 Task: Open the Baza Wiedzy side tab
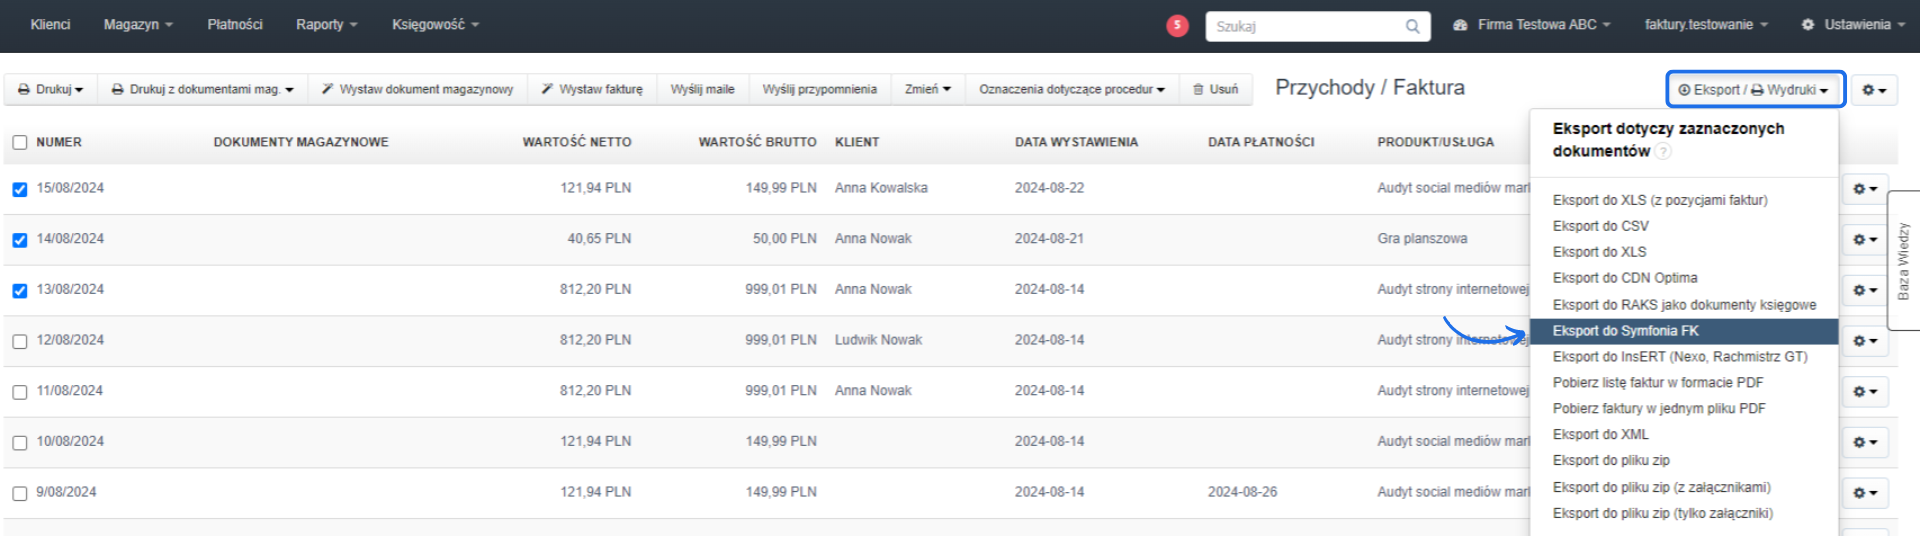click(1903, 260)
